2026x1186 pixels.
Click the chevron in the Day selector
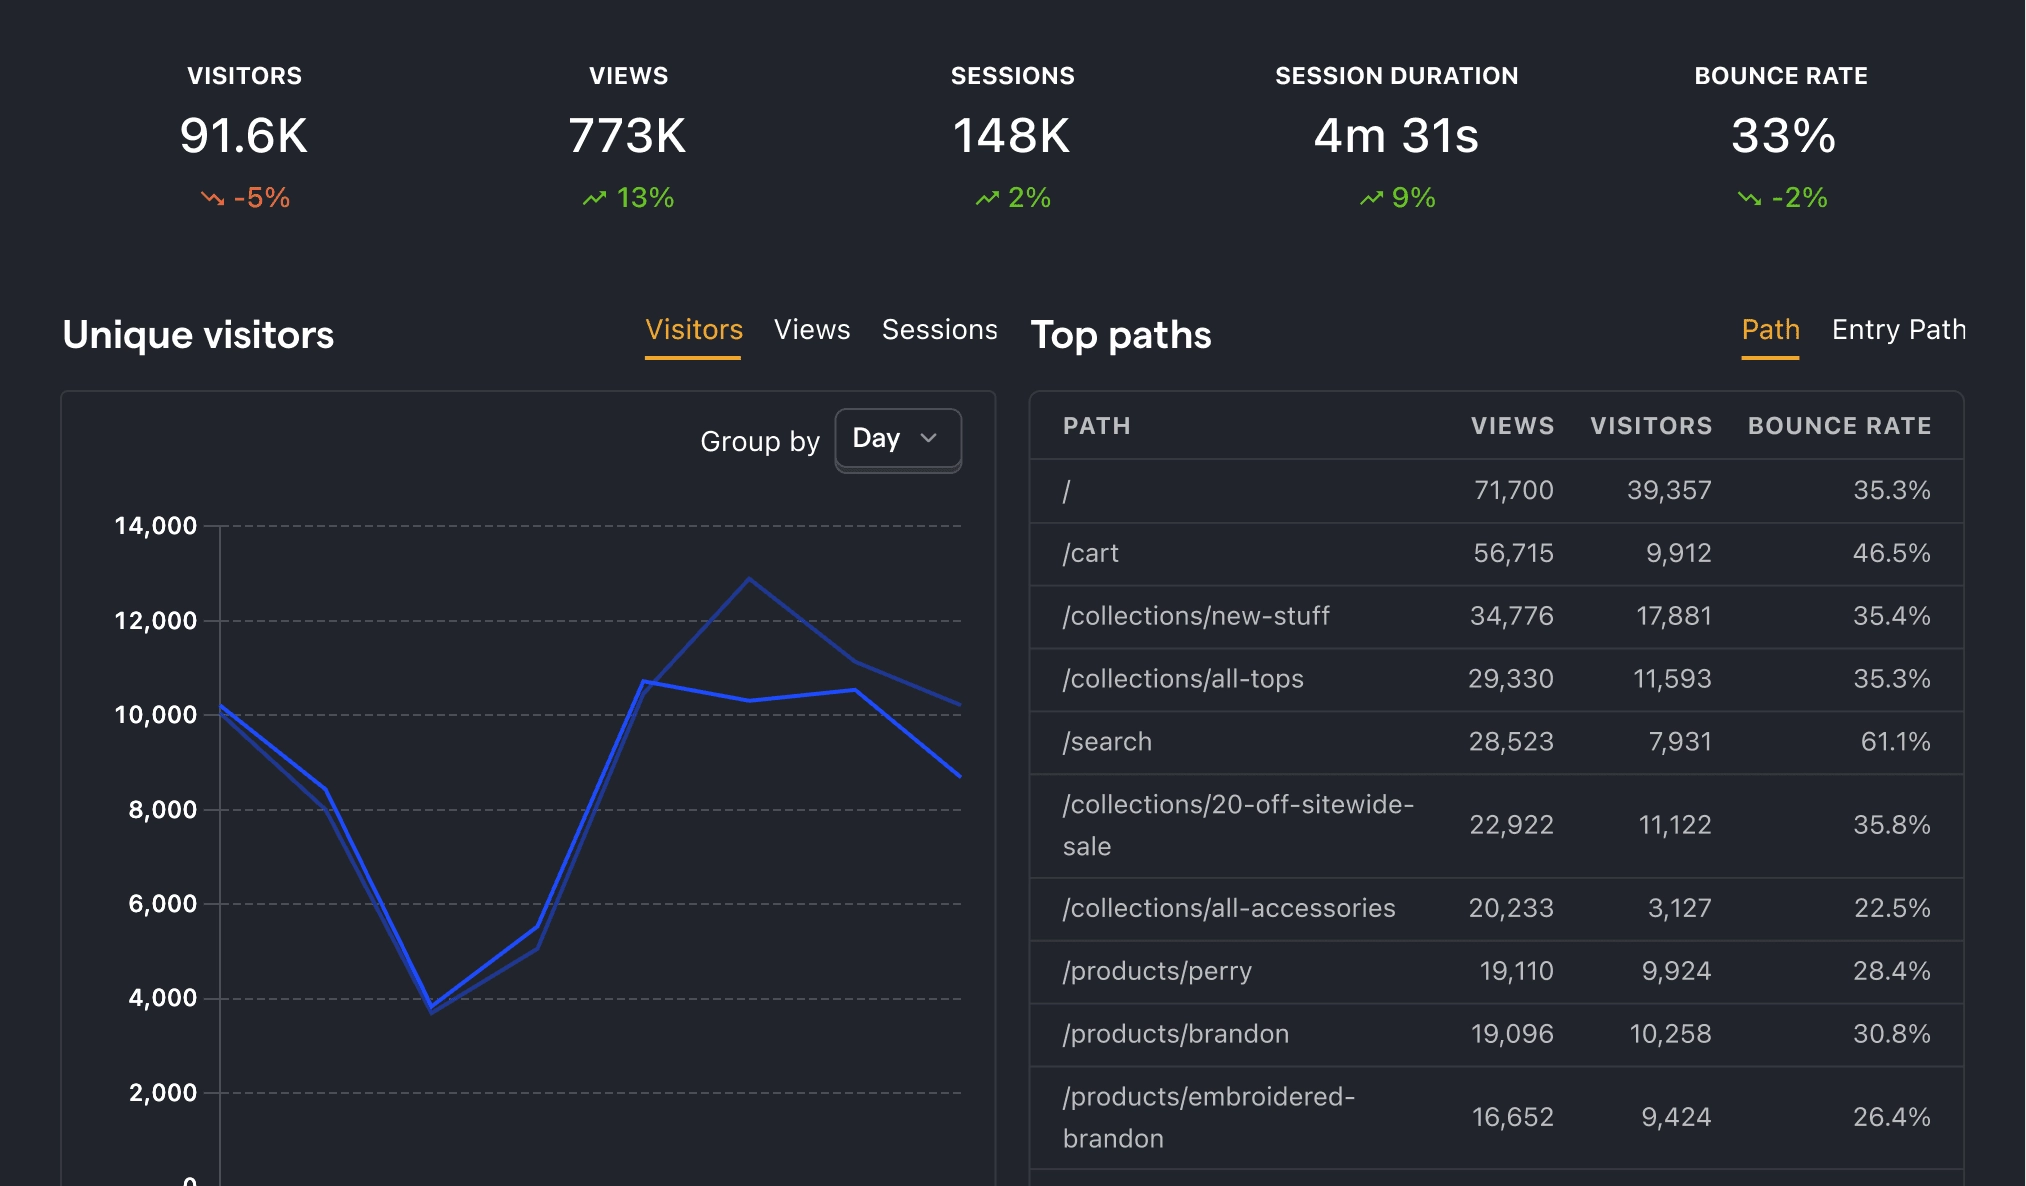pos(929,439)
